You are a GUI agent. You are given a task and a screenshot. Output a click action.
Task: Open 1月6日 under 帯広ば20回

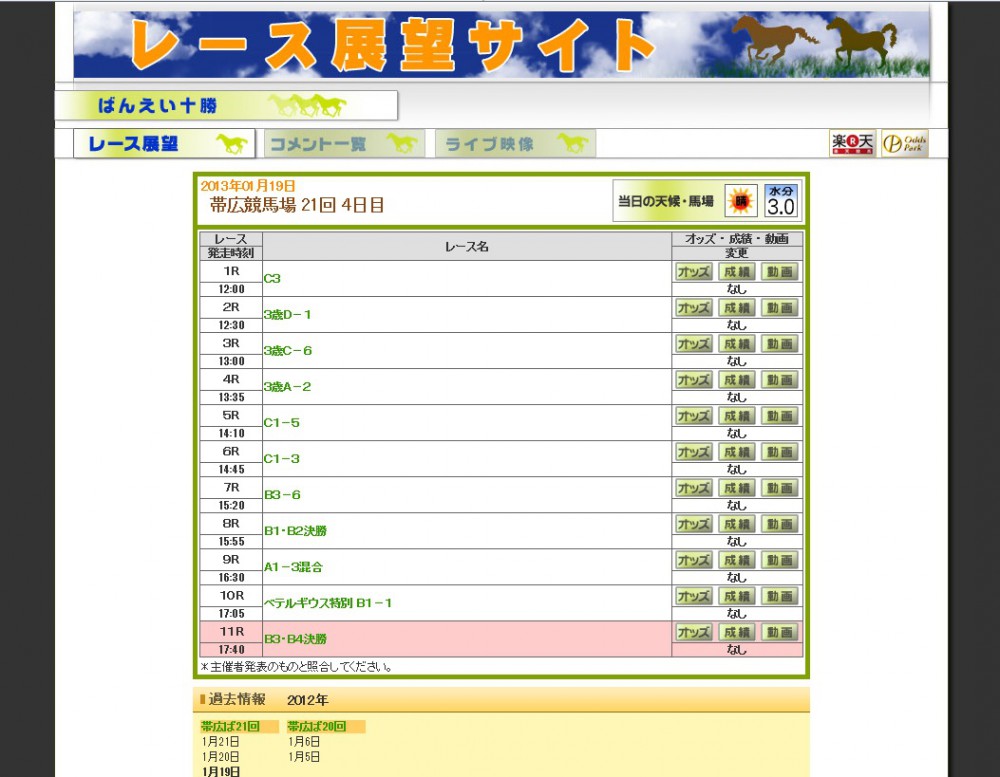[304, 742]
